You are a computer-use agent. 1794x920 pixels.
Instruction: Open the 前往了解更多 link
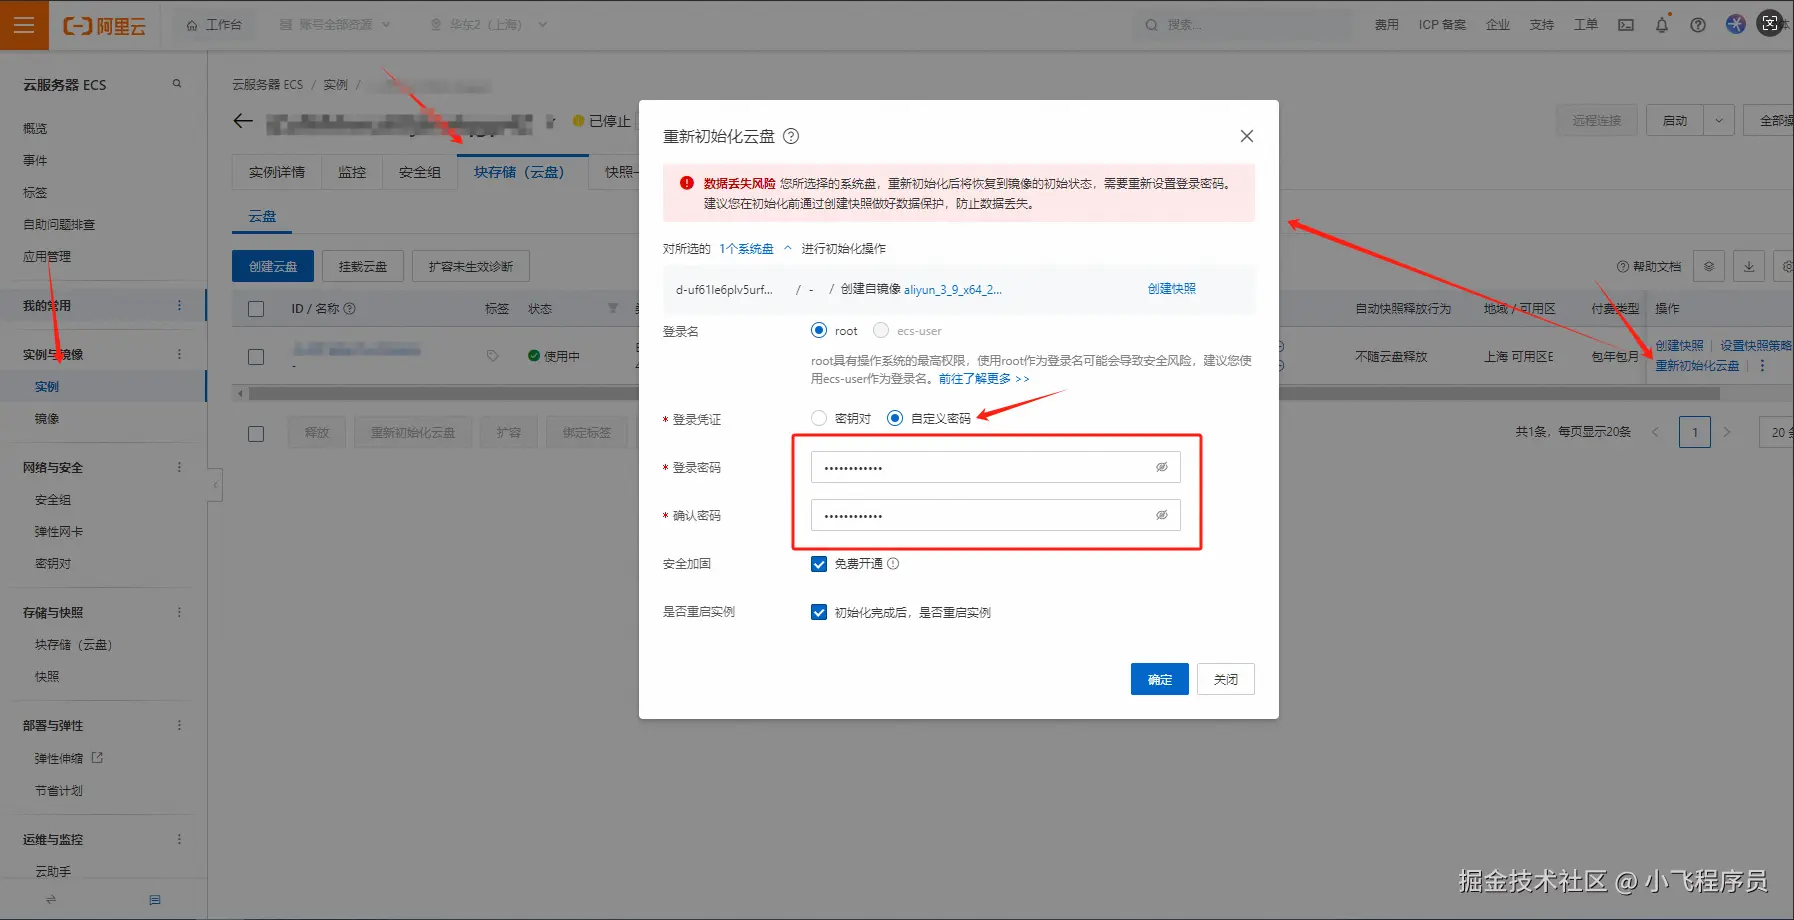coord(984,379)
